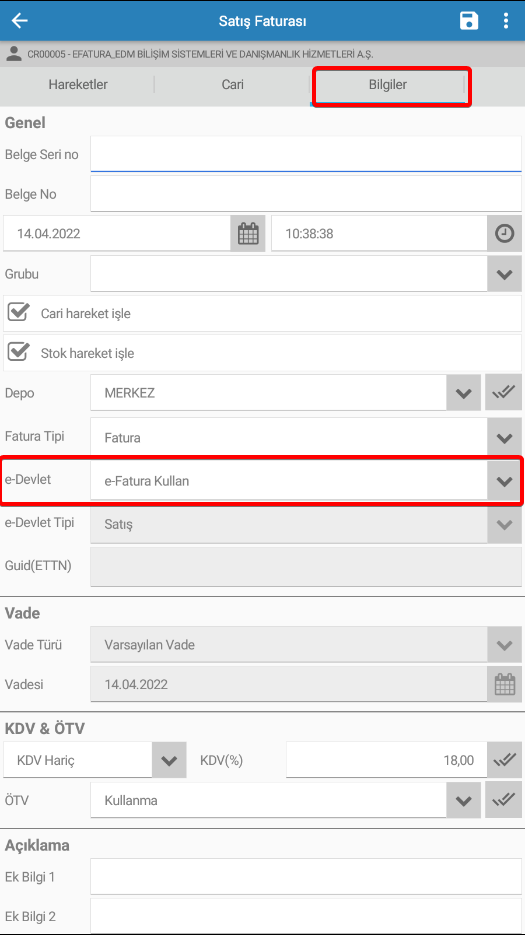The height and width of the screenshot is (935, 525).
Task: Switch to the Hareketler tab
Action: 78,85
